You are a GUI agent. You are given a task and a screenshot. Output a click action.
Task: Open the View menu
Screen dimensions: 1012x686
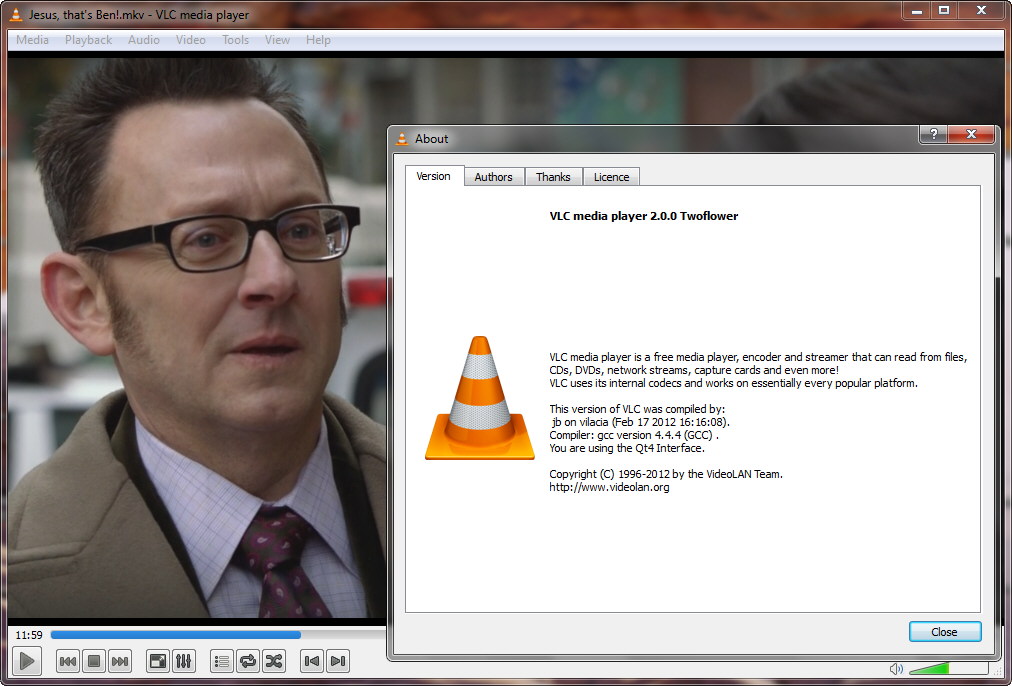[x=277, y=40]
